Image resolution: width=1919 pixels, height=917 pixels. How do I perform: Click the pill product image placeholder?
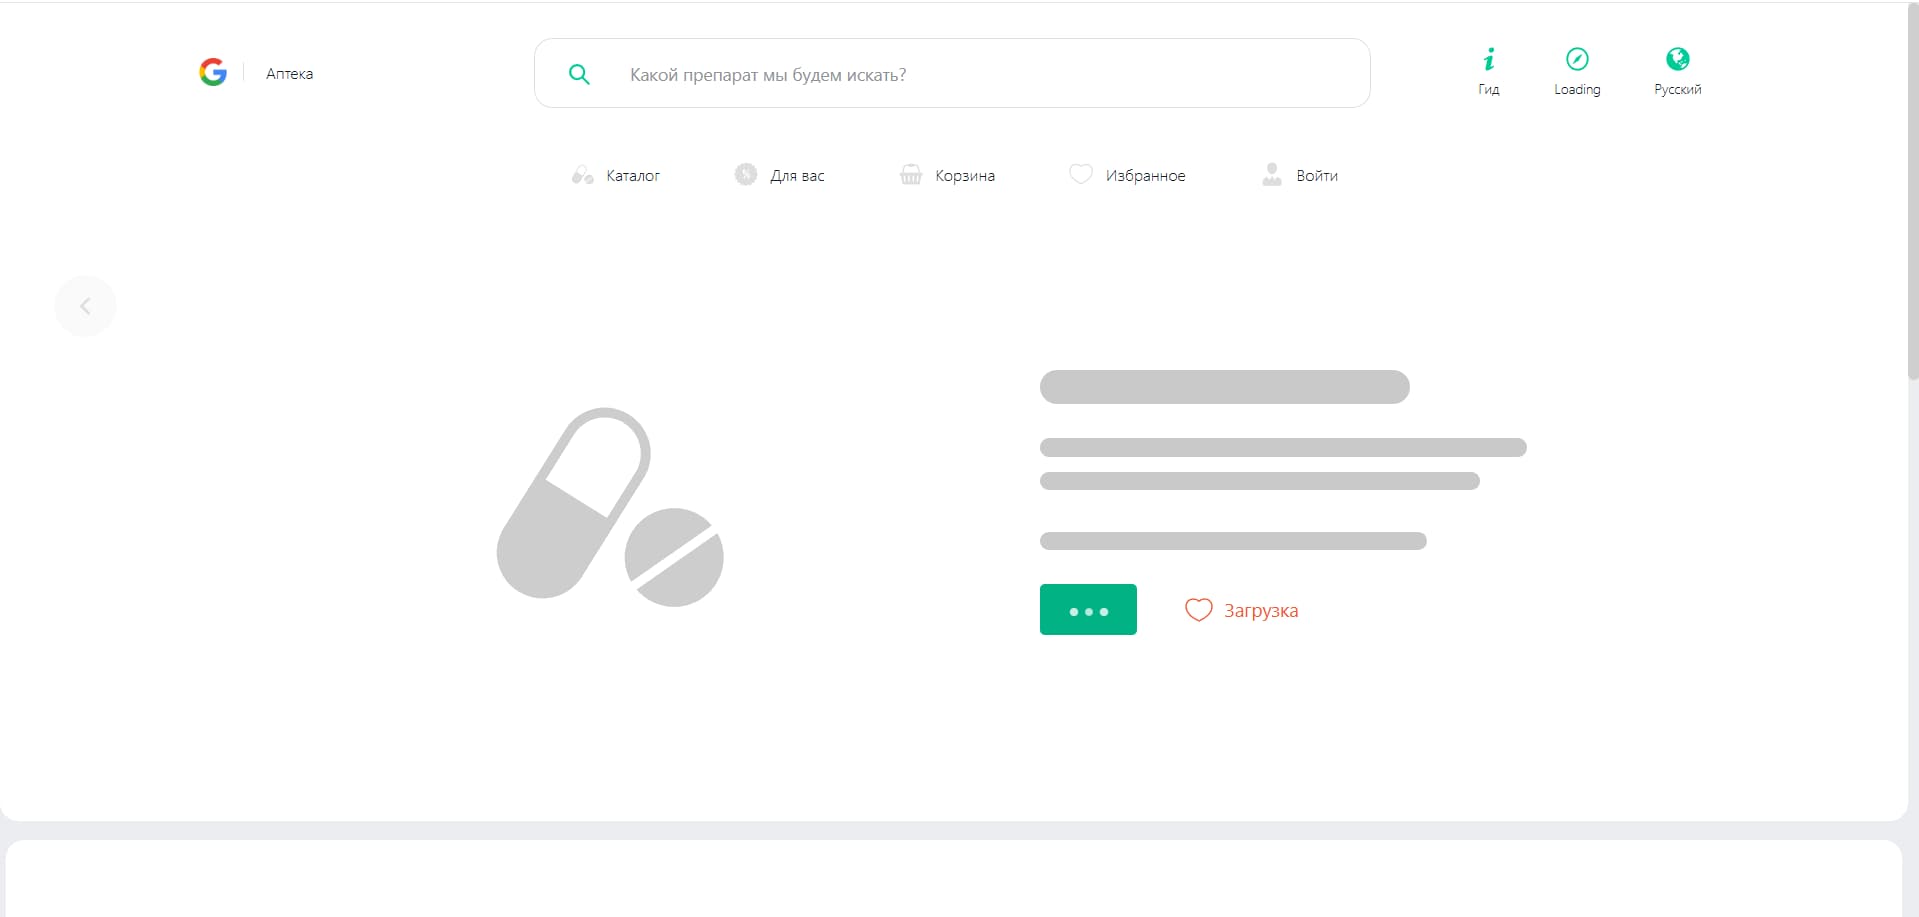(610, 507)
